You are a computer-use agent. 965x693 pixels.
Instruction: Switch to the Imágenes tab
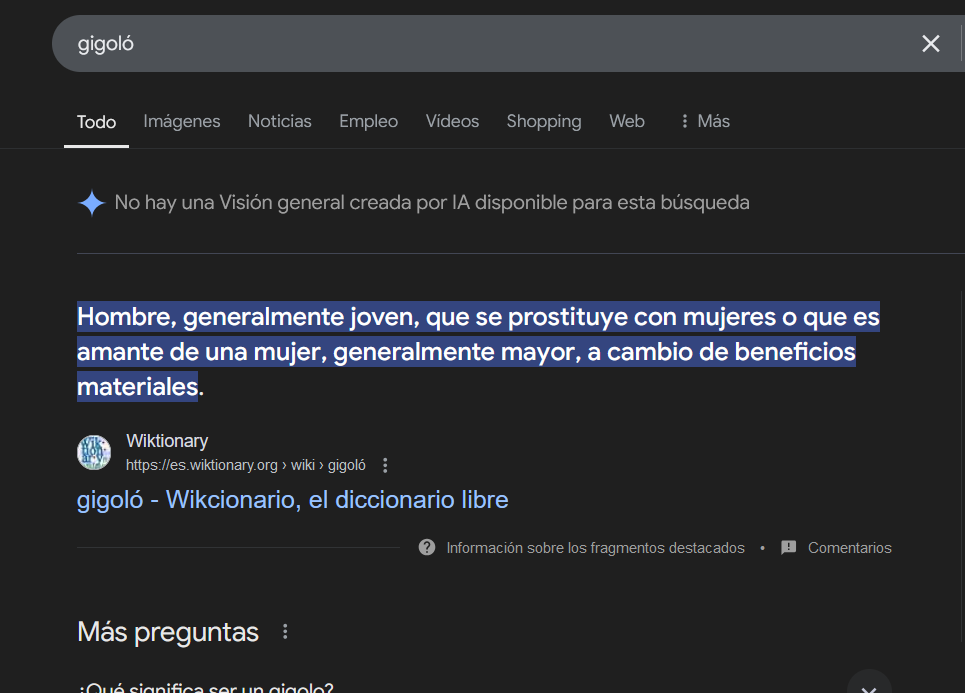tap(182, 121)
